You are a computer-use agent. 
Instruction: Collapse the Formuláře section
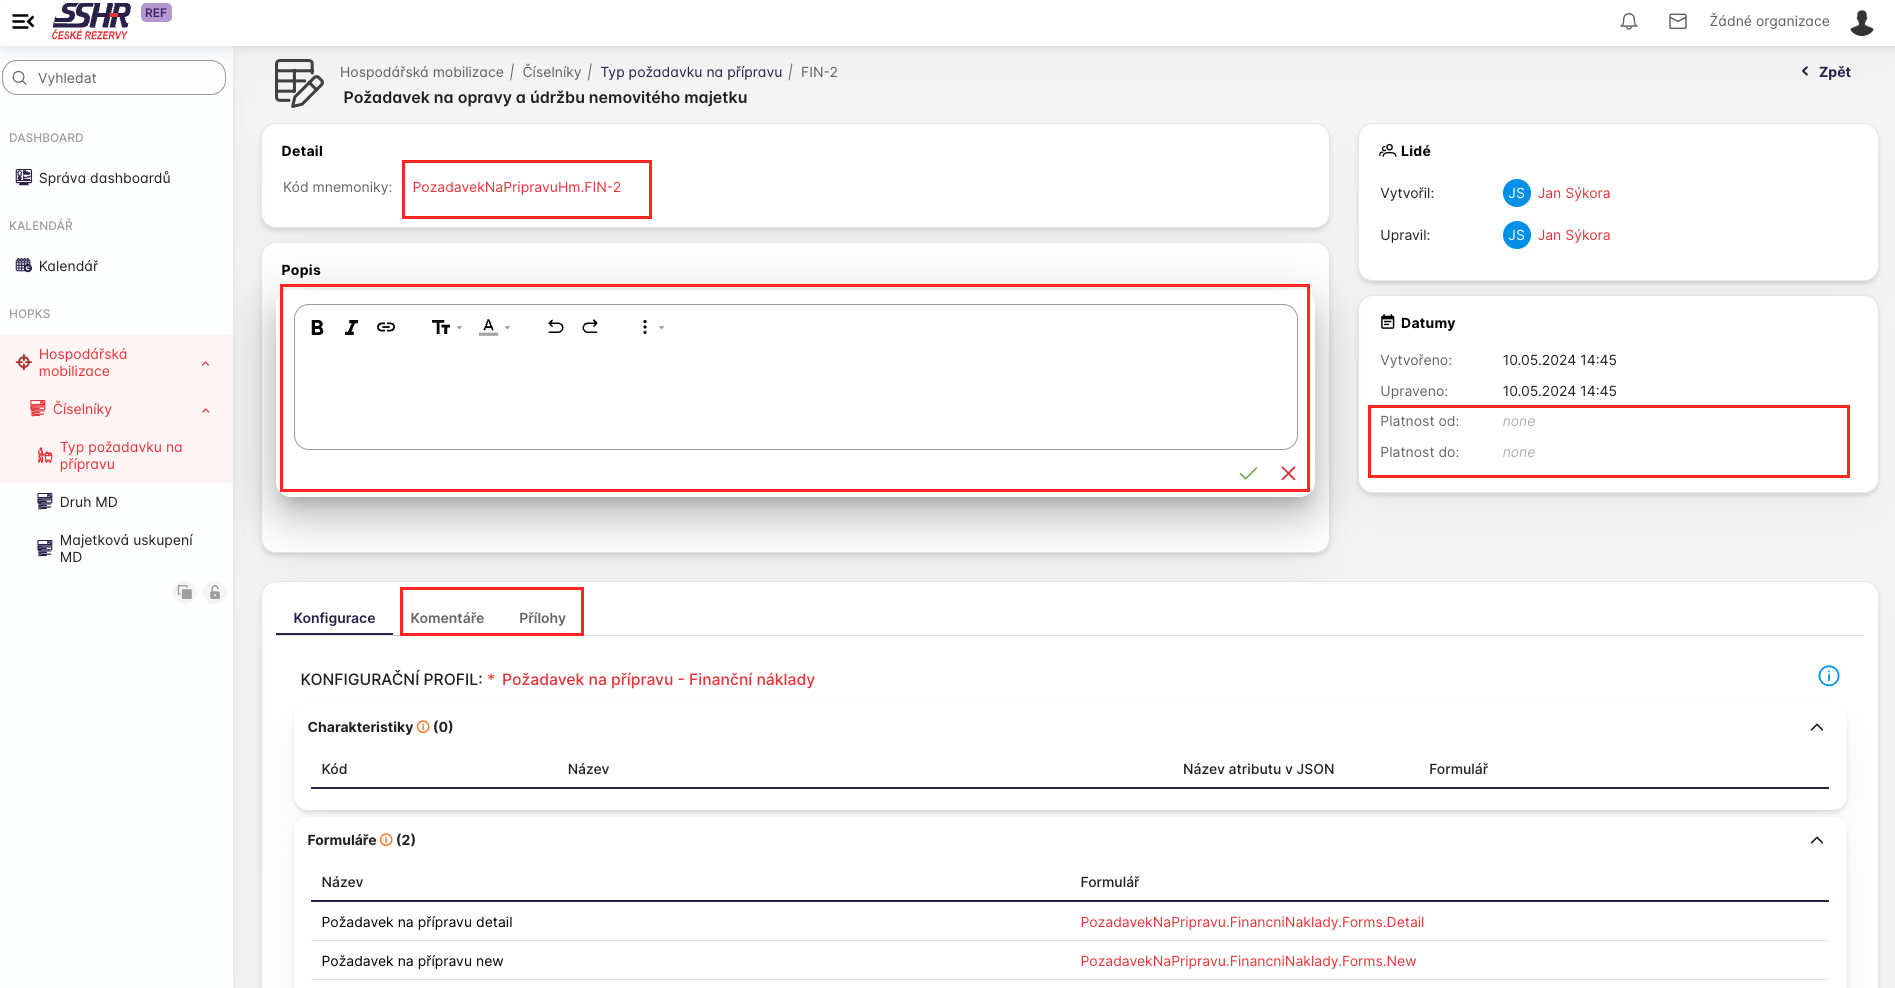click(1817, 840)
